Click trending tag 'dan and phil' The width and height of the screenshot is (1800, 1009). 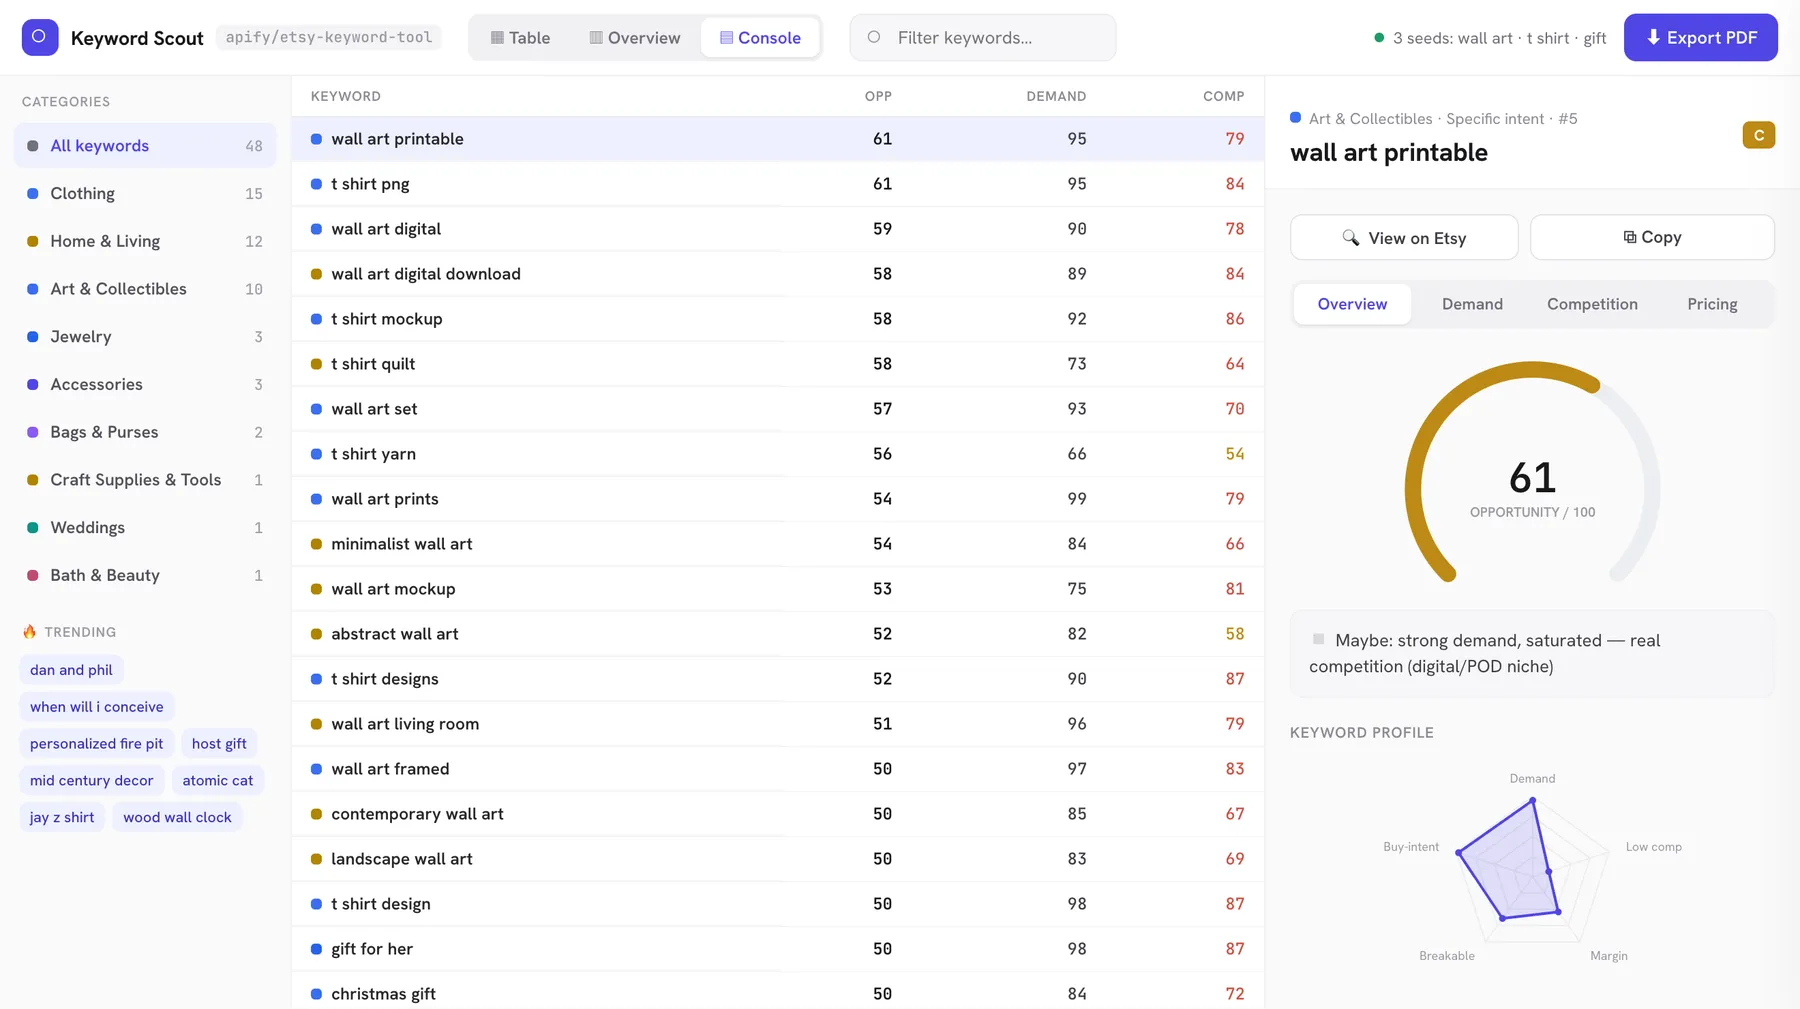(71, 670)
